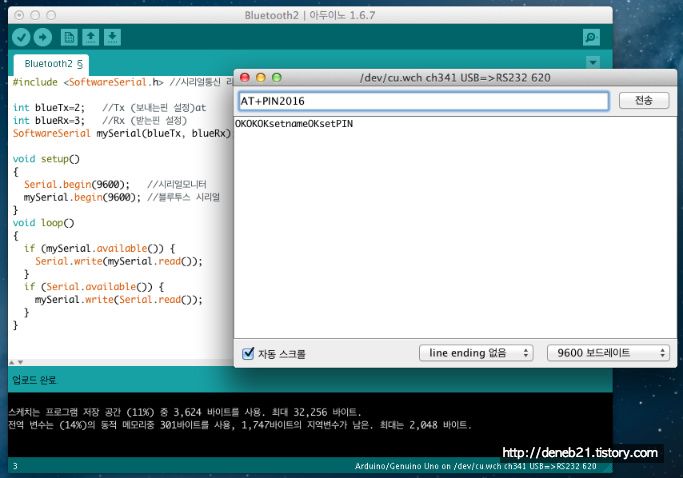Screen dimensions: 683x478
Task: Click the AT+PIN2016 serial input field
Action: [x=423, y=101]
